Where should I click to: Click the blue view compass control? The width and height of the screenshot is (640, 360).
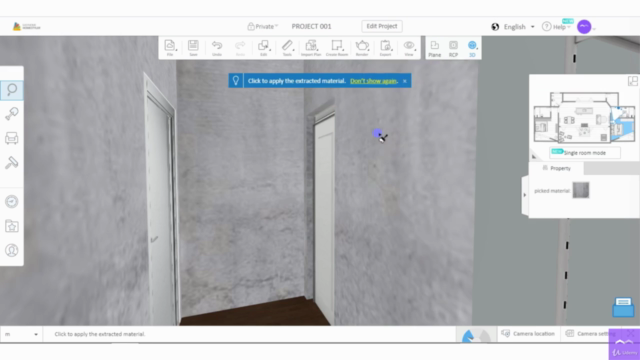(x=476, y=335)
